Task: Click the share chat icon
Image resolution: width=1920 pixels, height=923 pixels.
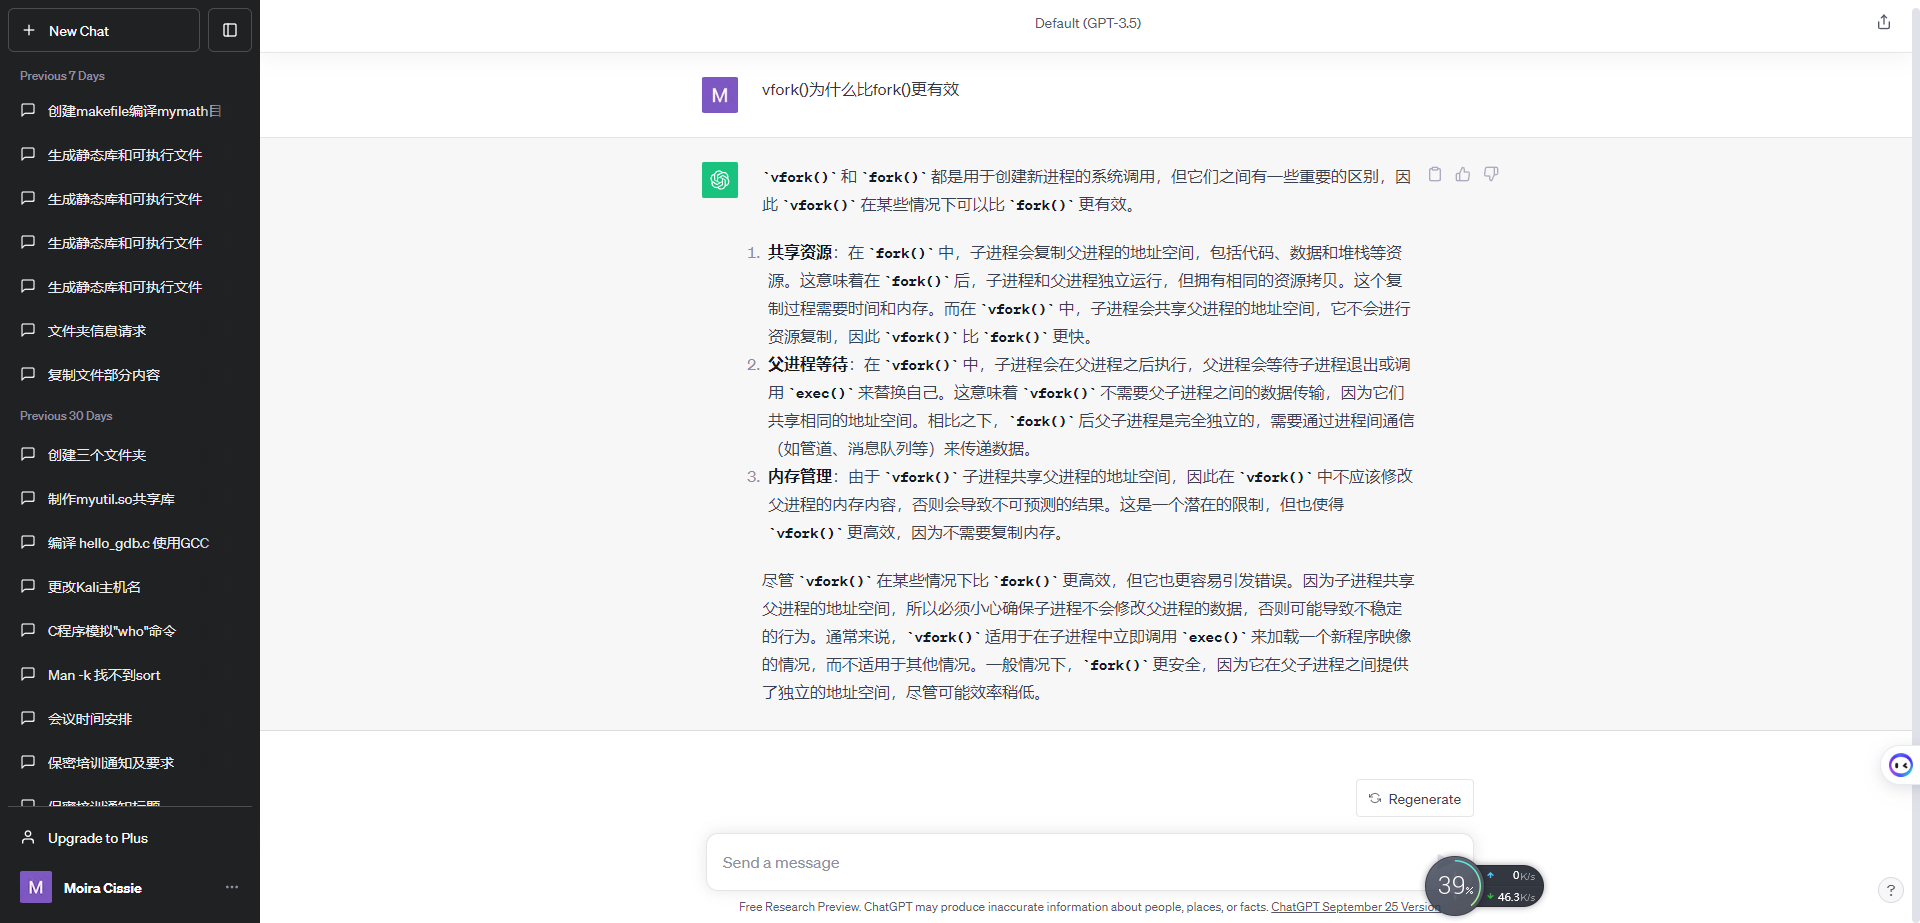Action: click(1884, 22)
